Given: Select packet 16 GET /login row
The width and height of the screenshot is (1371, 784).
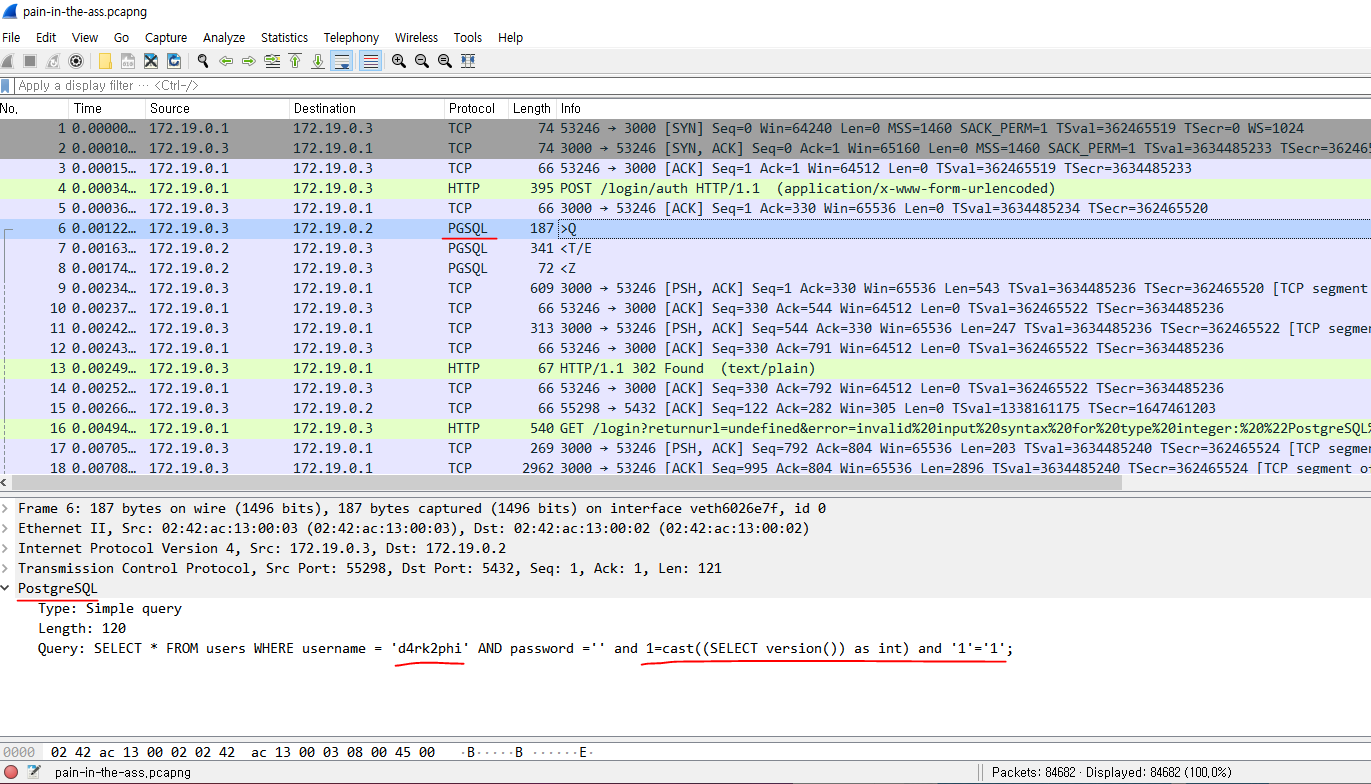Looking at the screenshot, I should (x=685, y=428).
